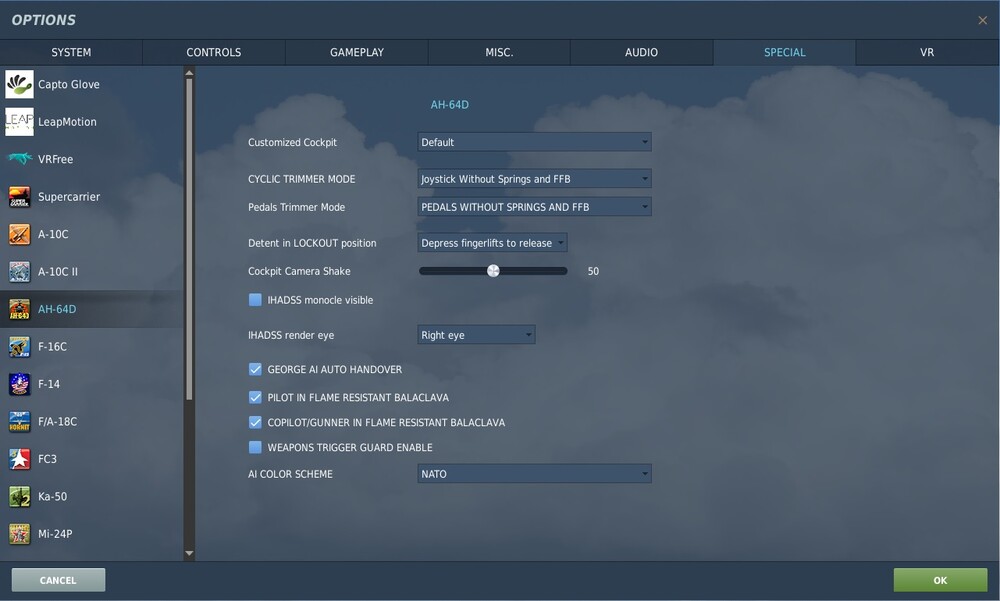Click the Supercarrier module icon
Viewport: 1000px width, 601px height.
19,197
